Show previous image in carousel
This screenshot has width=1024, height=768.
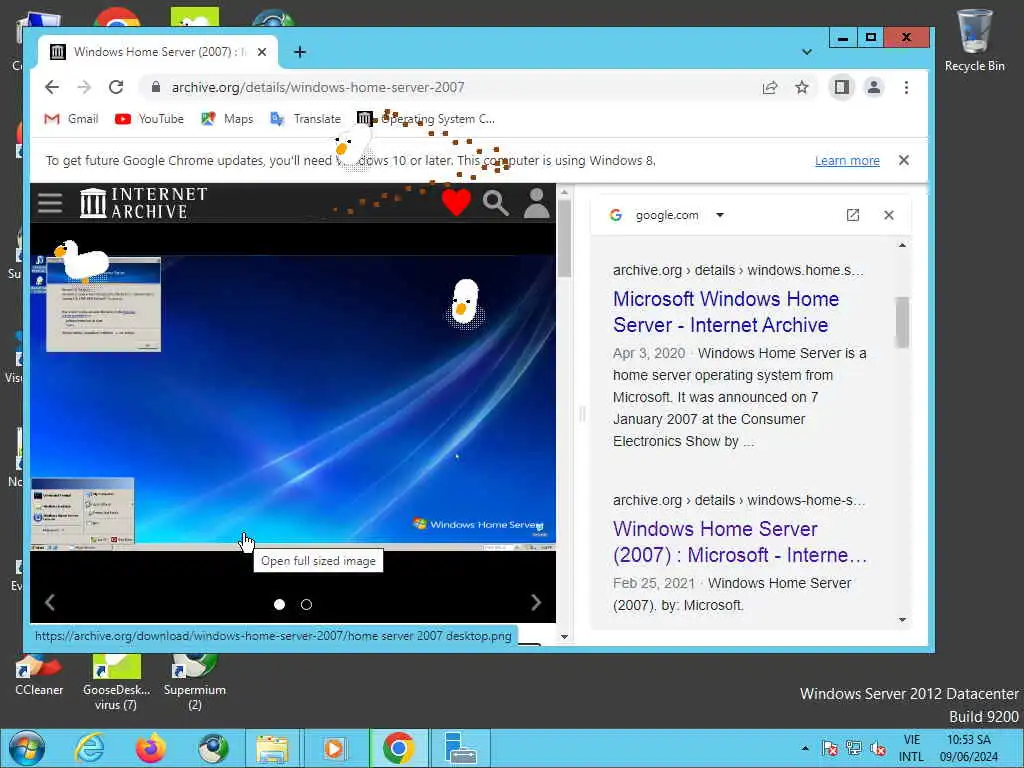tap(50, 602)
